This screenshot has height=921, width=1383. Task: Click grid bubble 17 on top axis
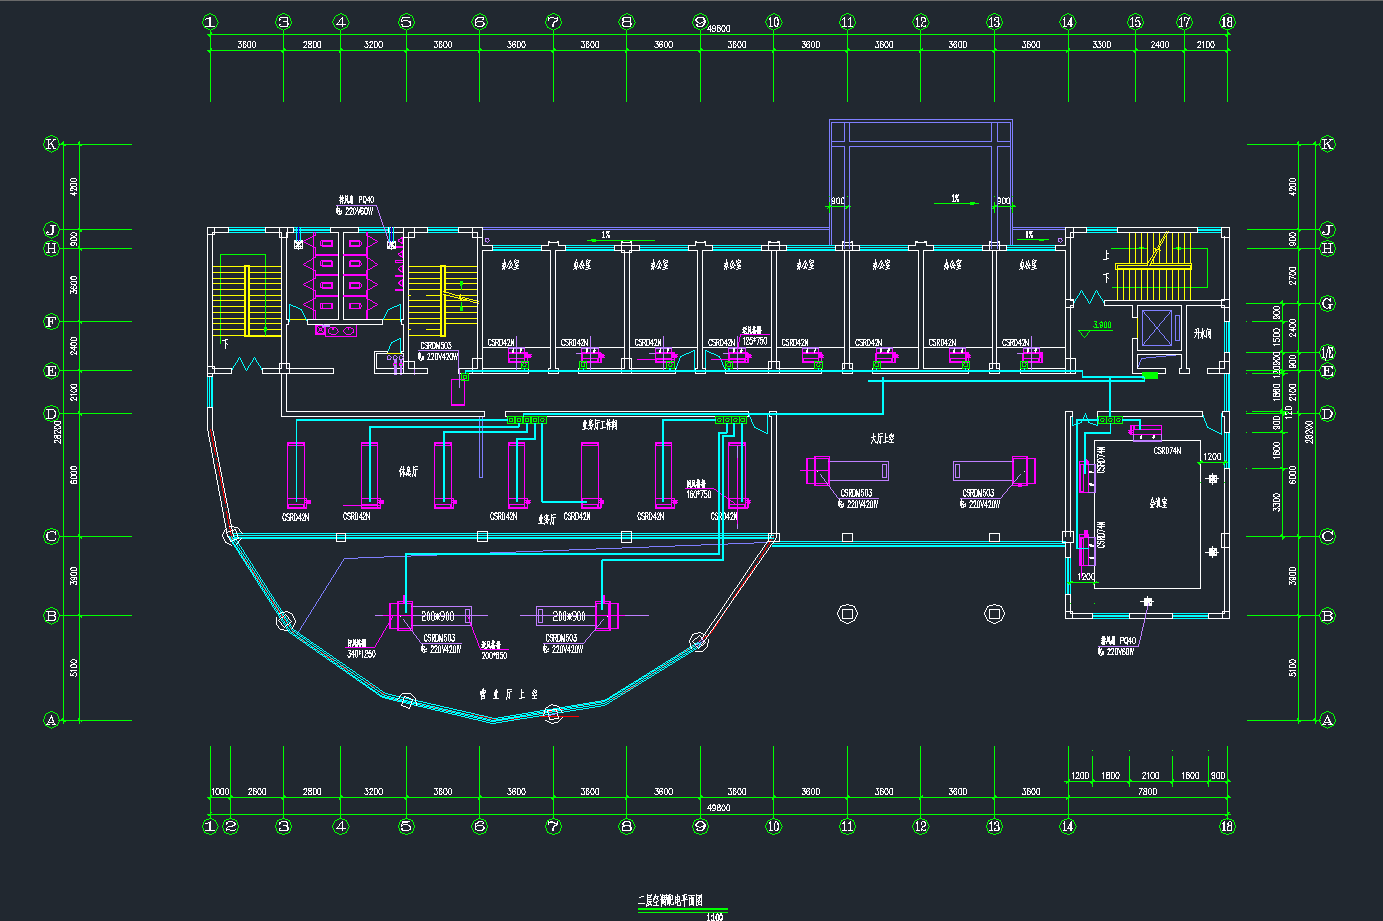[x=1185, y=22]
